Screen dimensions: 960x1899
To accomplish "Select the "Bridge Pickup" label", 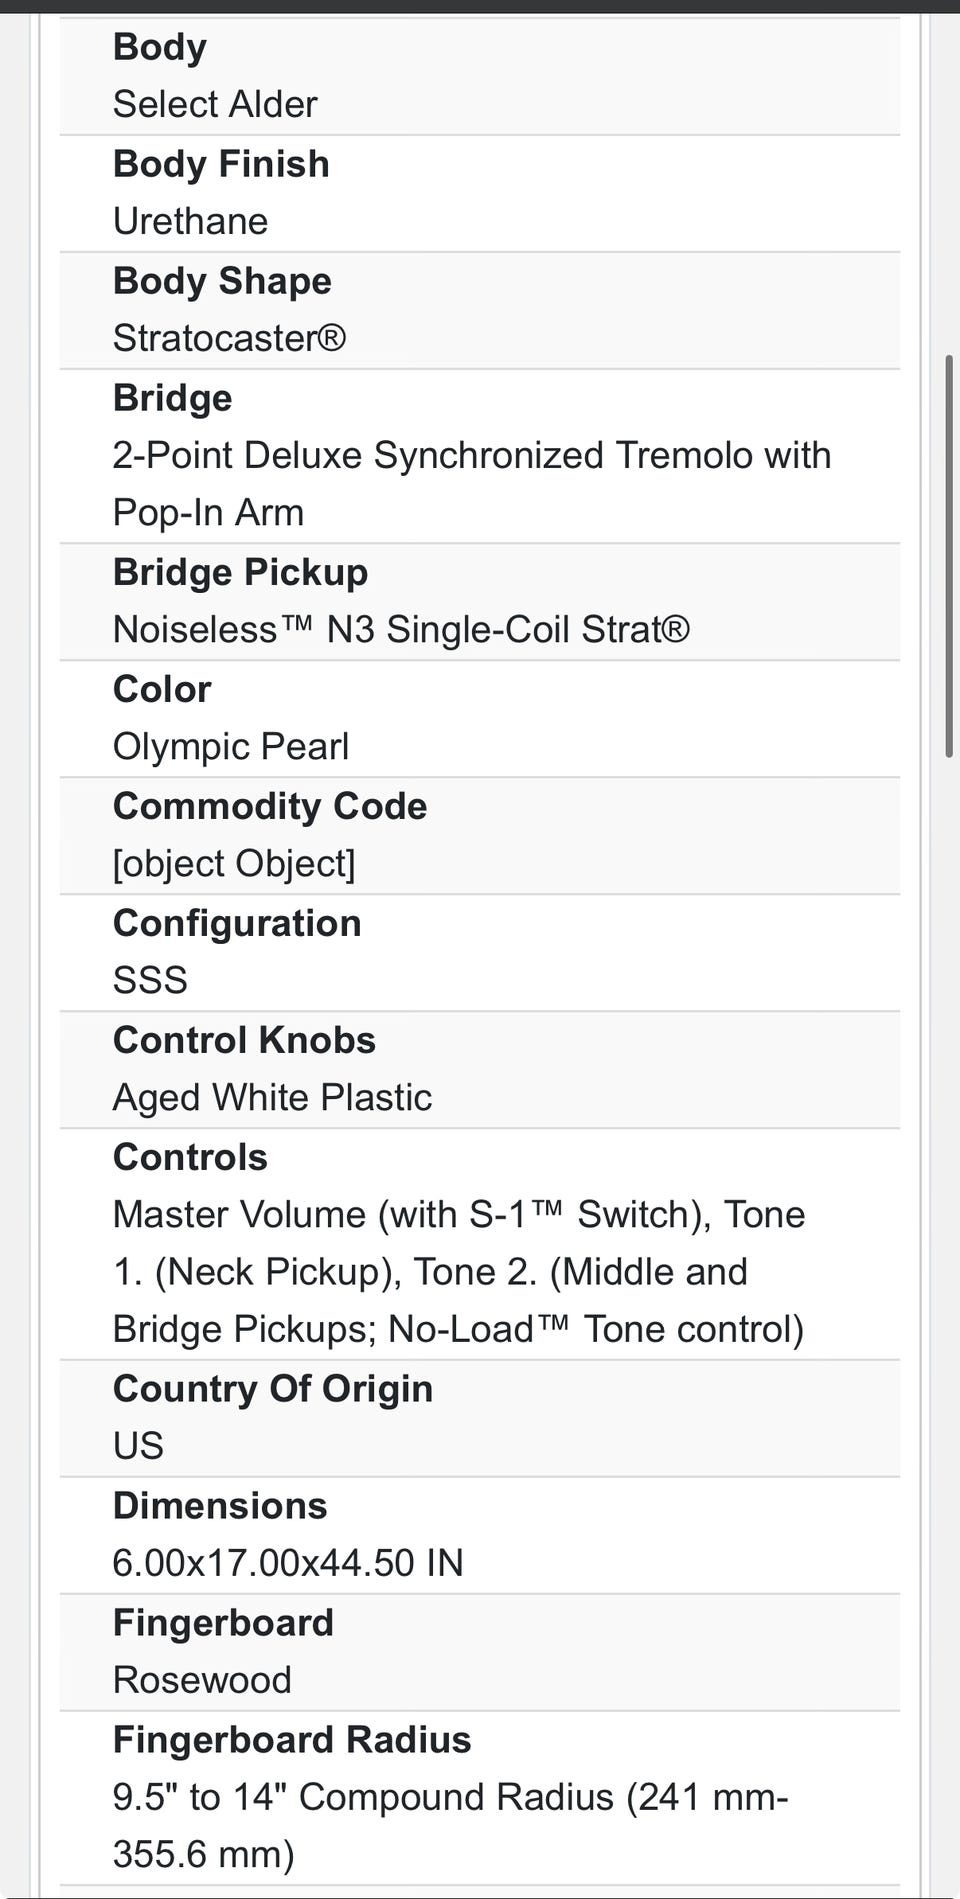I will tap(240, 572).
